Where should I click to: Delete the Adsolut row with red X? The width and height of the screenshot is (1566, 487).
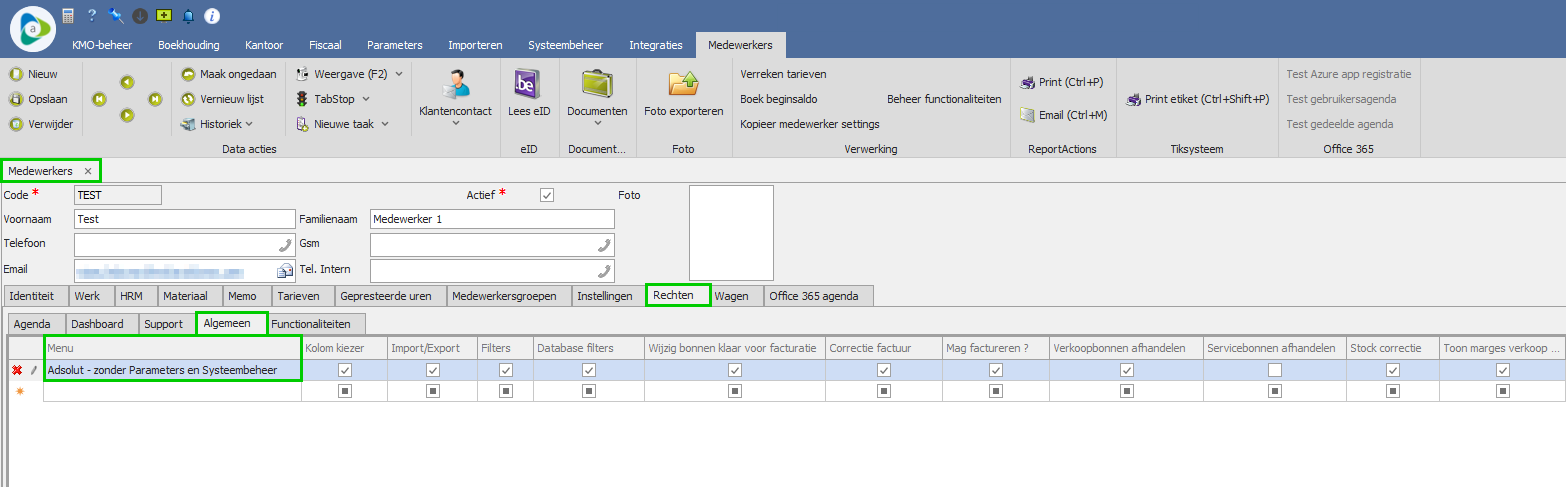tap(16, 370)
